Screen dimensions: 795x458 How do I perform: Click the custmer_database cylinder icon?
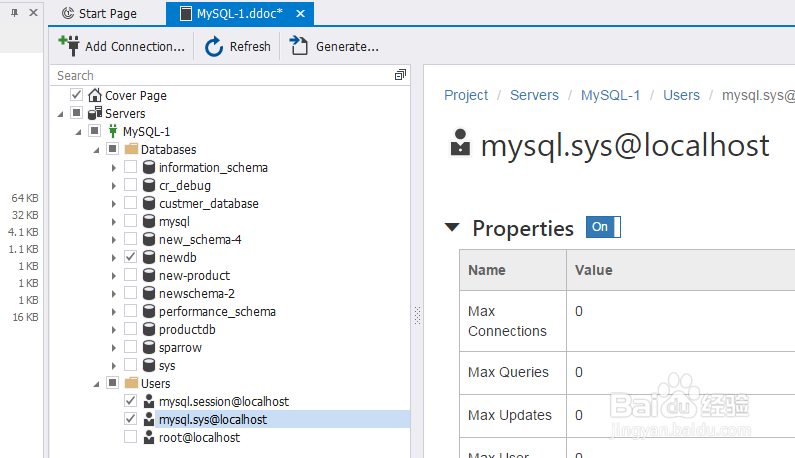click(x=149, y=203)
